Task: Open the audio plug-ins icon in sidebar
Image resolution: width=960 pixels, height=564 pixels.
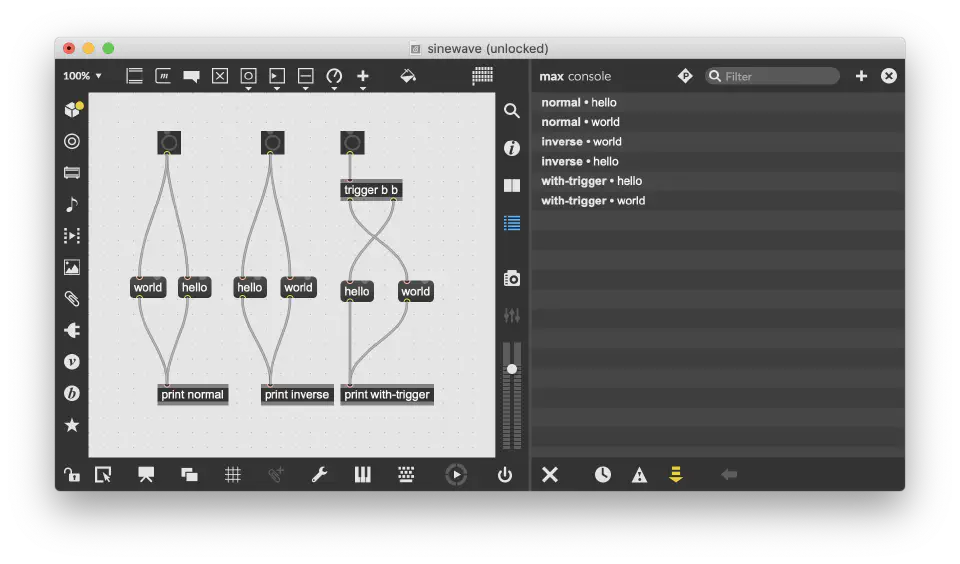Action: (x=72, y=331)
